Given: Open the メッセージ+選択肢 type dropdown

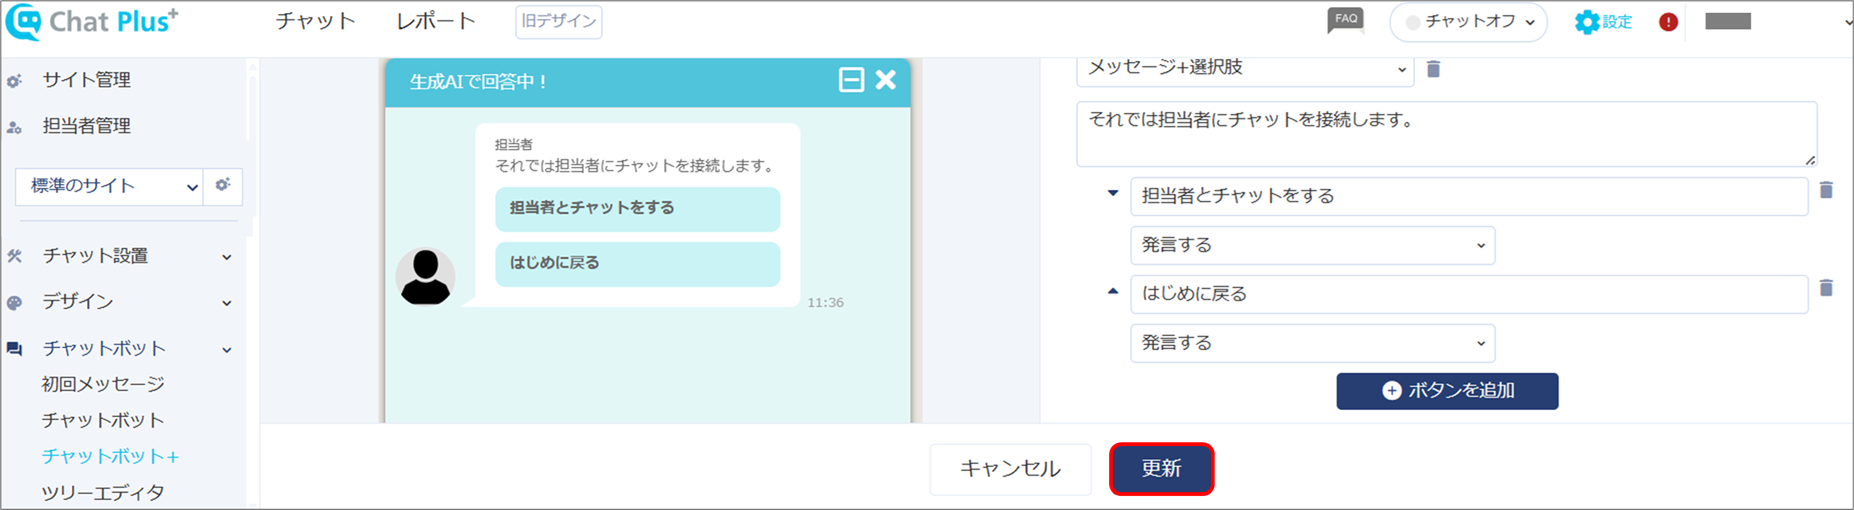Looking at the screenshot, I should 1245,68.
